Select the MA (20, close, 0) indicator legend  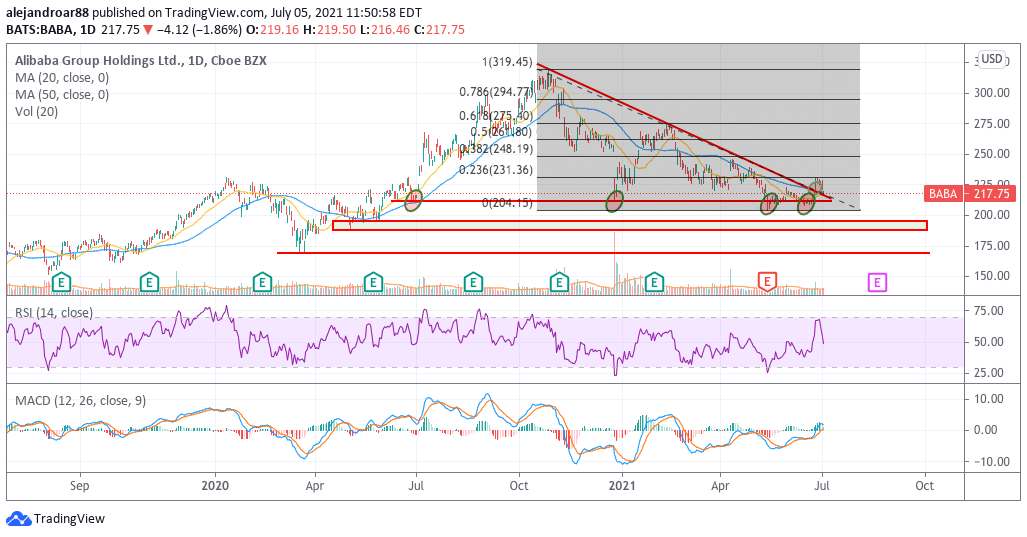(62, 77)
